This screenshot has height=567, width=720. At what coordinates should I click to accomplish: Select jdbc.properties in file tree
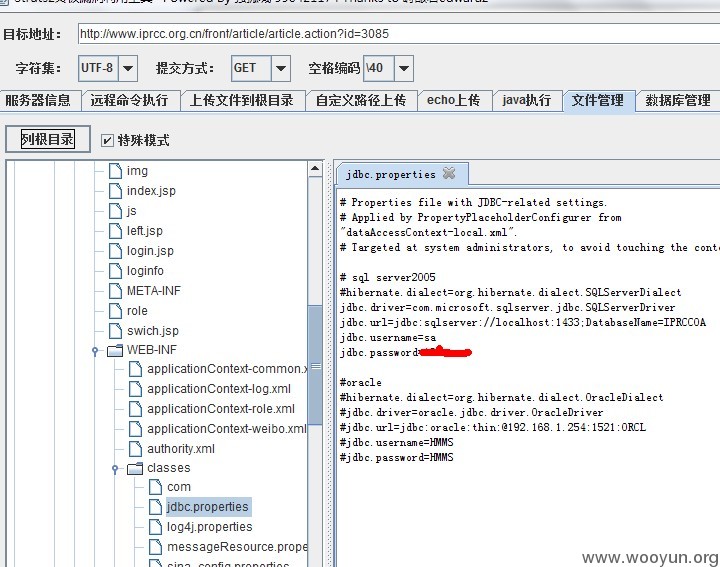click(208, 507)
